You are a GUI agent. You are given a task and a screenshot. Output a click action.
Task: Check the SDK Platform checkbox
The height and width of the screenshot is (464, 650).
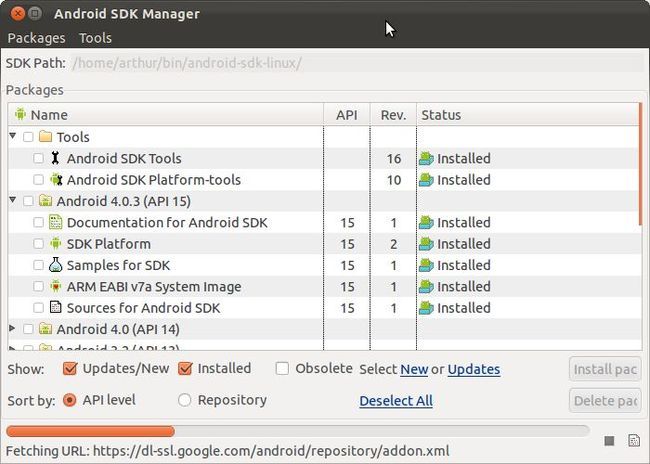(x=39, y=244)
